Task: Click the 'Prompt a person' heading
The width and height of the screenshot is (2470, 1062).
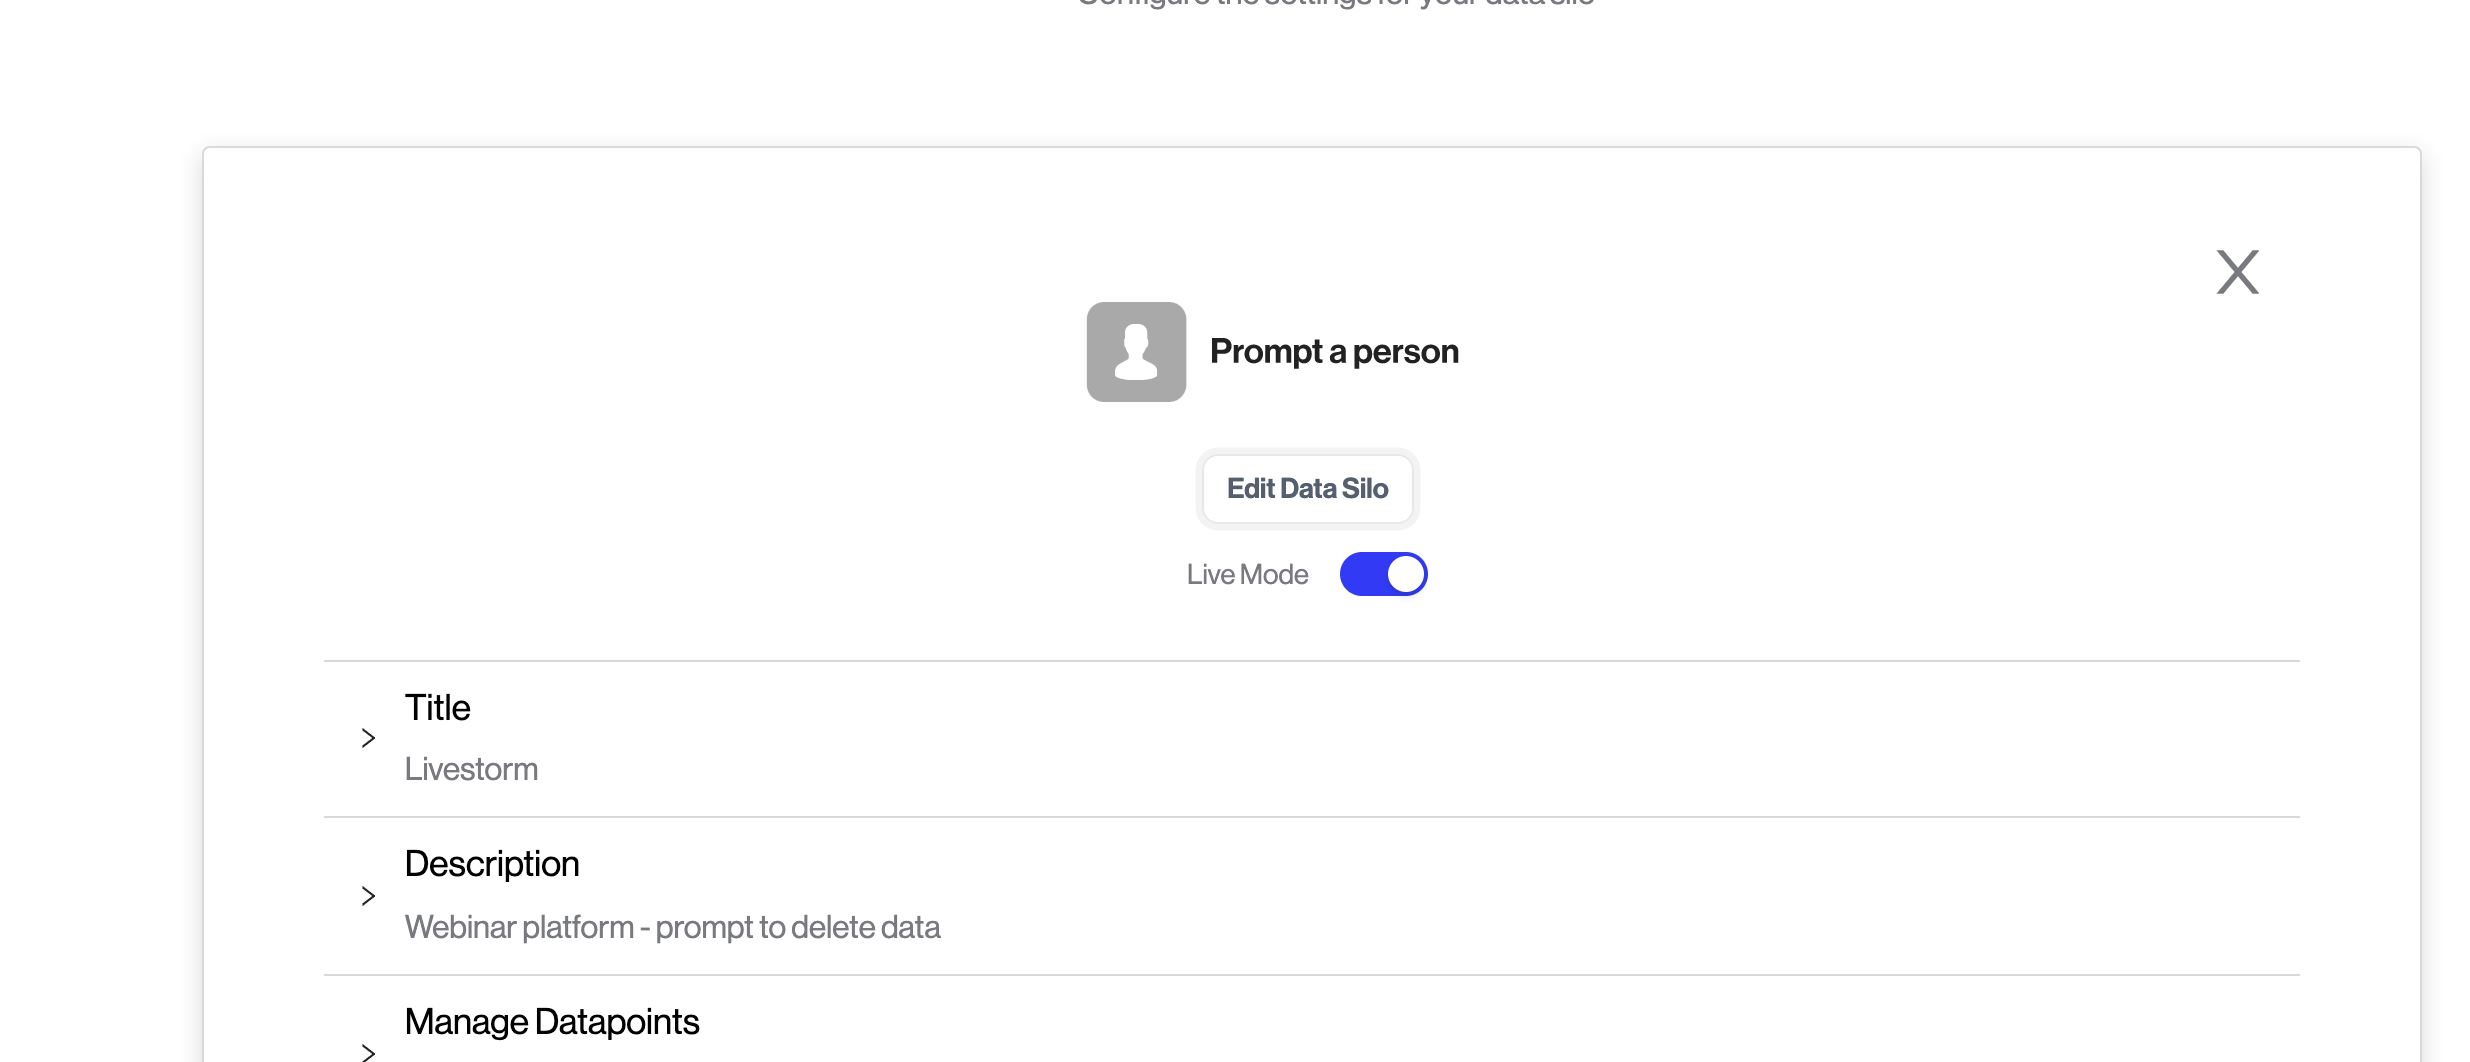Action: tap(1334, 352)
